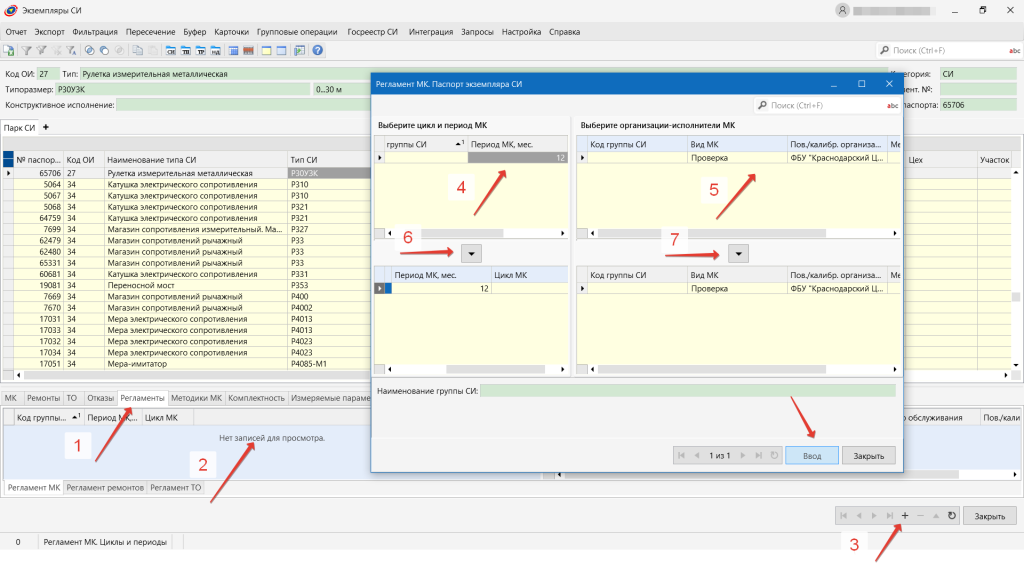The width and height of the screenshot is (1024, 571).
Task: Click the double-funnel filter icon
Action: [41, 50]
